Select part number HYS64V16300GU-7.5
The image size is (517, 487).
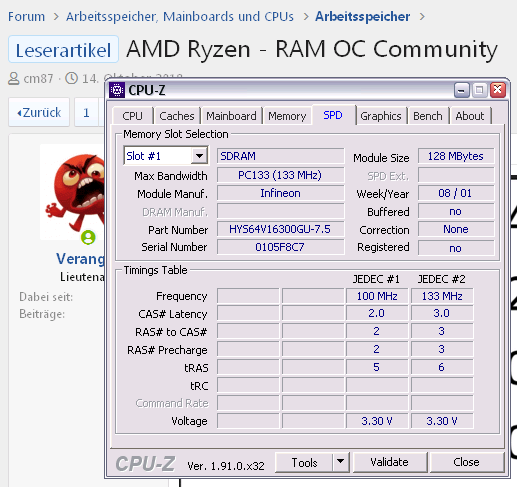[280, 229]
